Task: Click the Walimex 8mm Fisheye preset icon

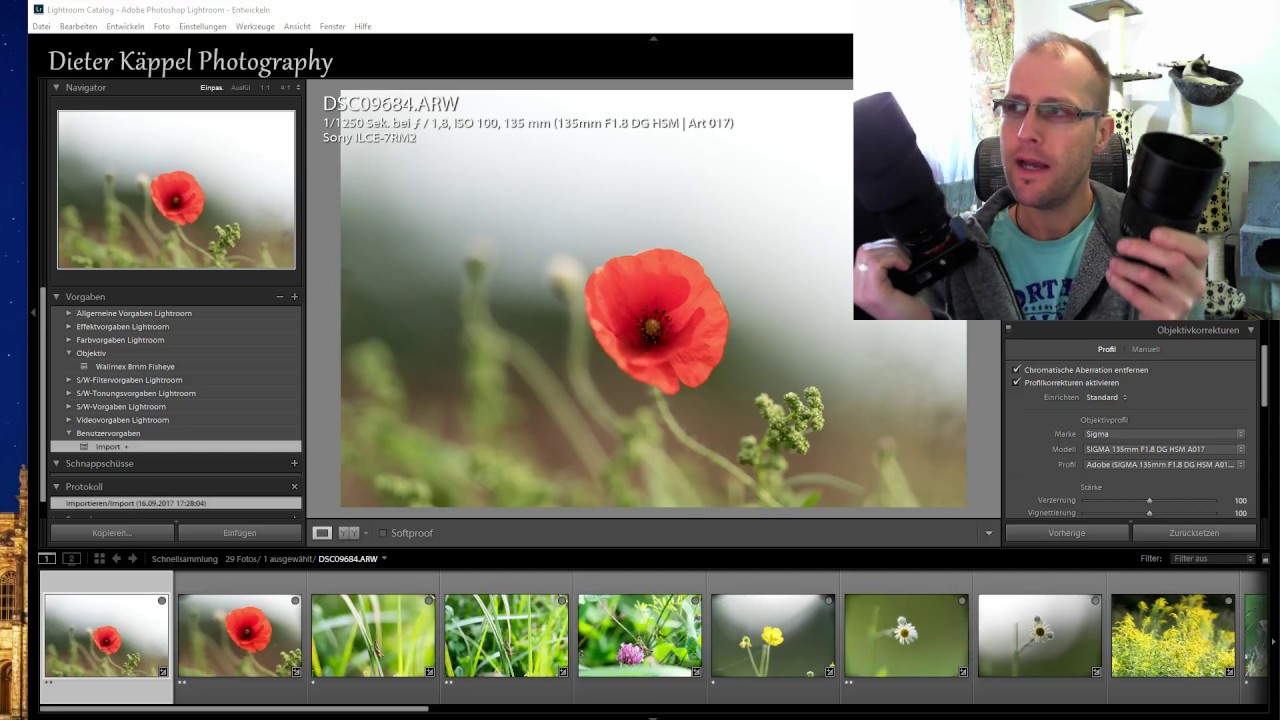Action: pyautogui.click(x=85, y=367)
